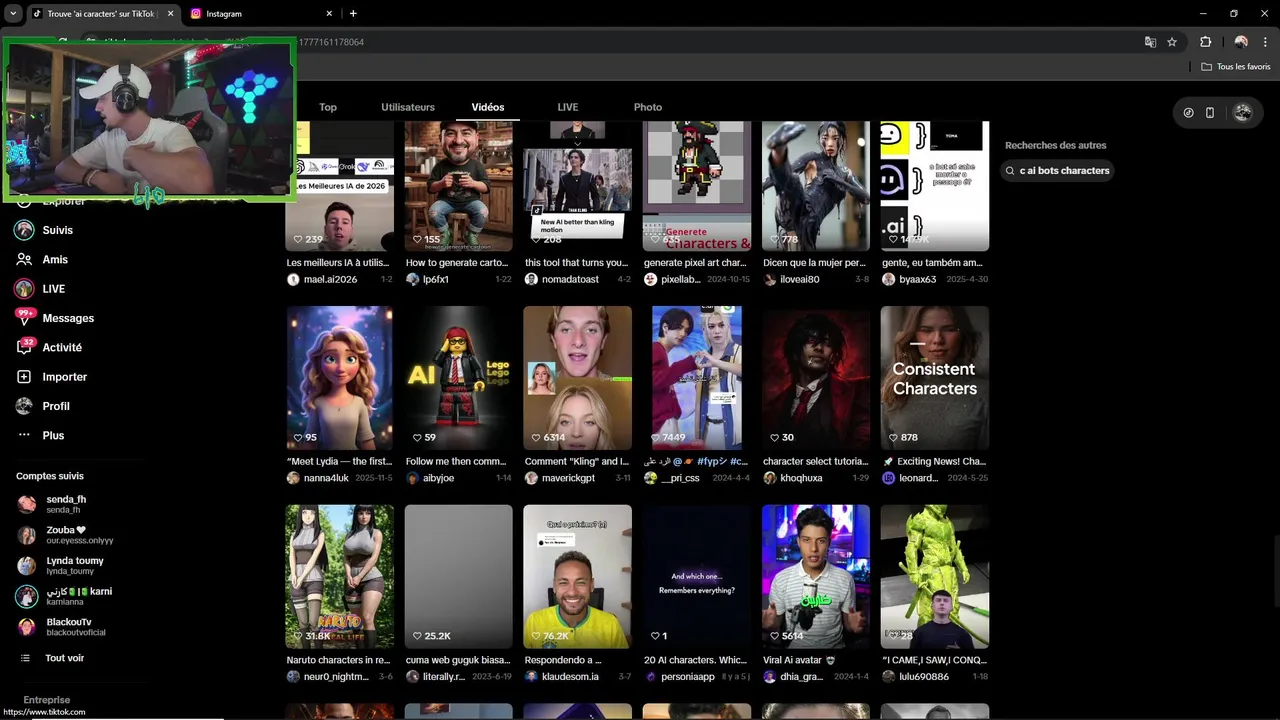Open Naruto characters video thumbnail
1280x720 pixels.
pos(339,577)
